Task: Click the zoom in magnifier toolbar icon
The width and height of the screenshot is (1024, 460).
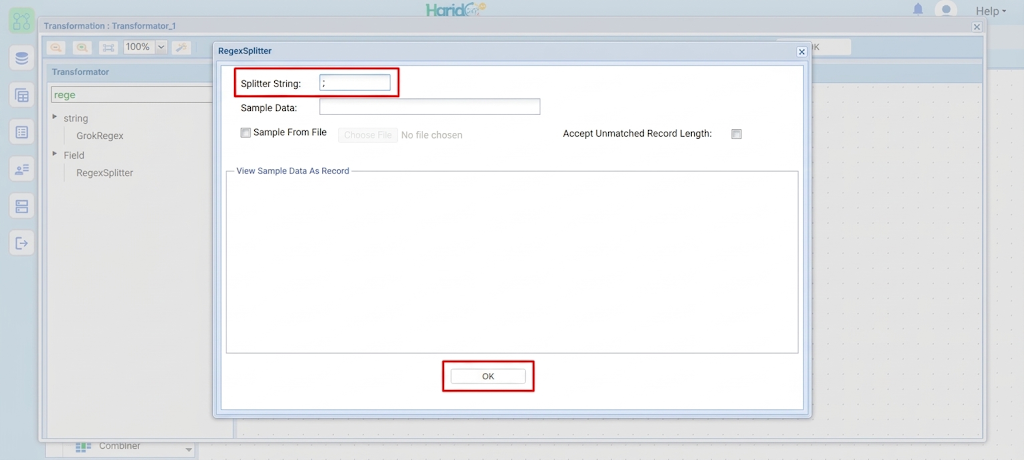Action: point(82,47)
